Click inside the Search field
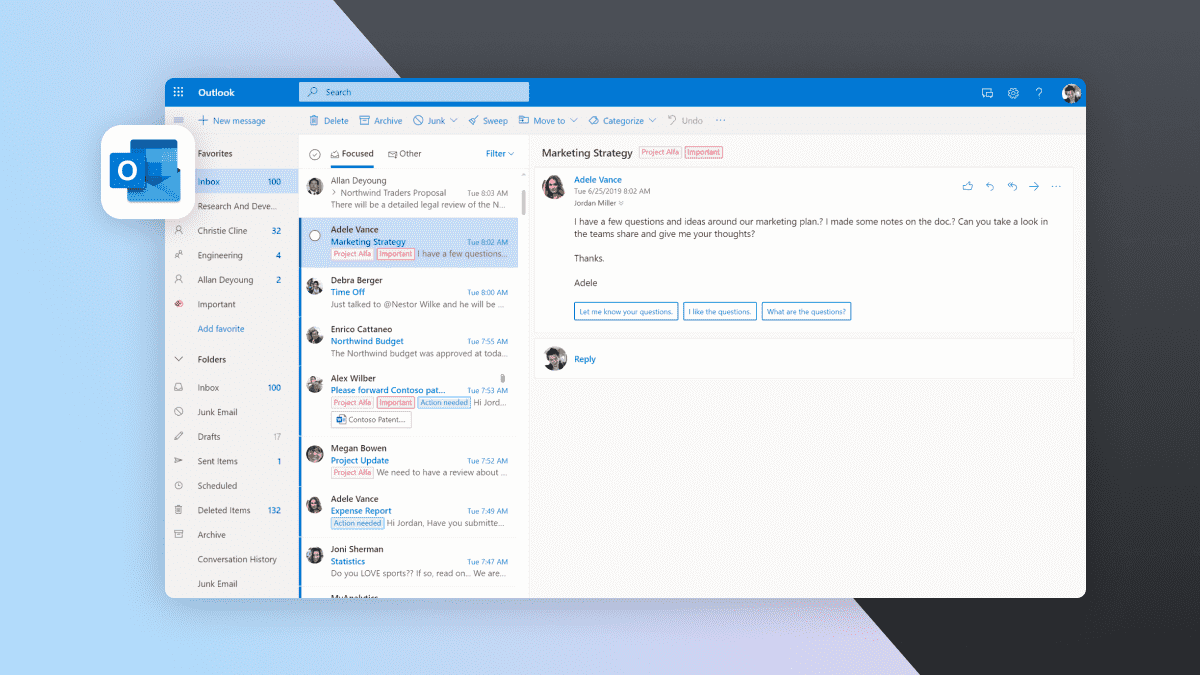 (413, 91)
